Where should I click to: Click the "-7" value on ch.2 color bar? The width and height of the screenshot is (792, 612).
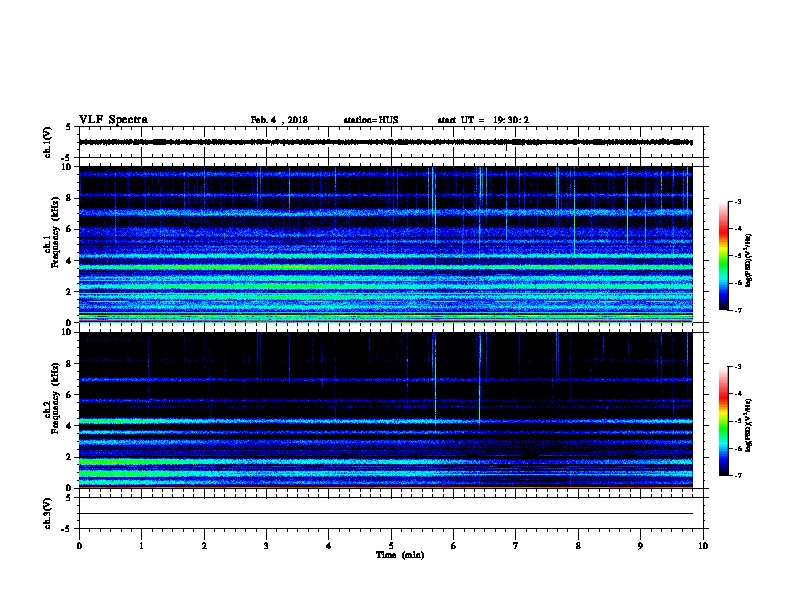[737, 475]
